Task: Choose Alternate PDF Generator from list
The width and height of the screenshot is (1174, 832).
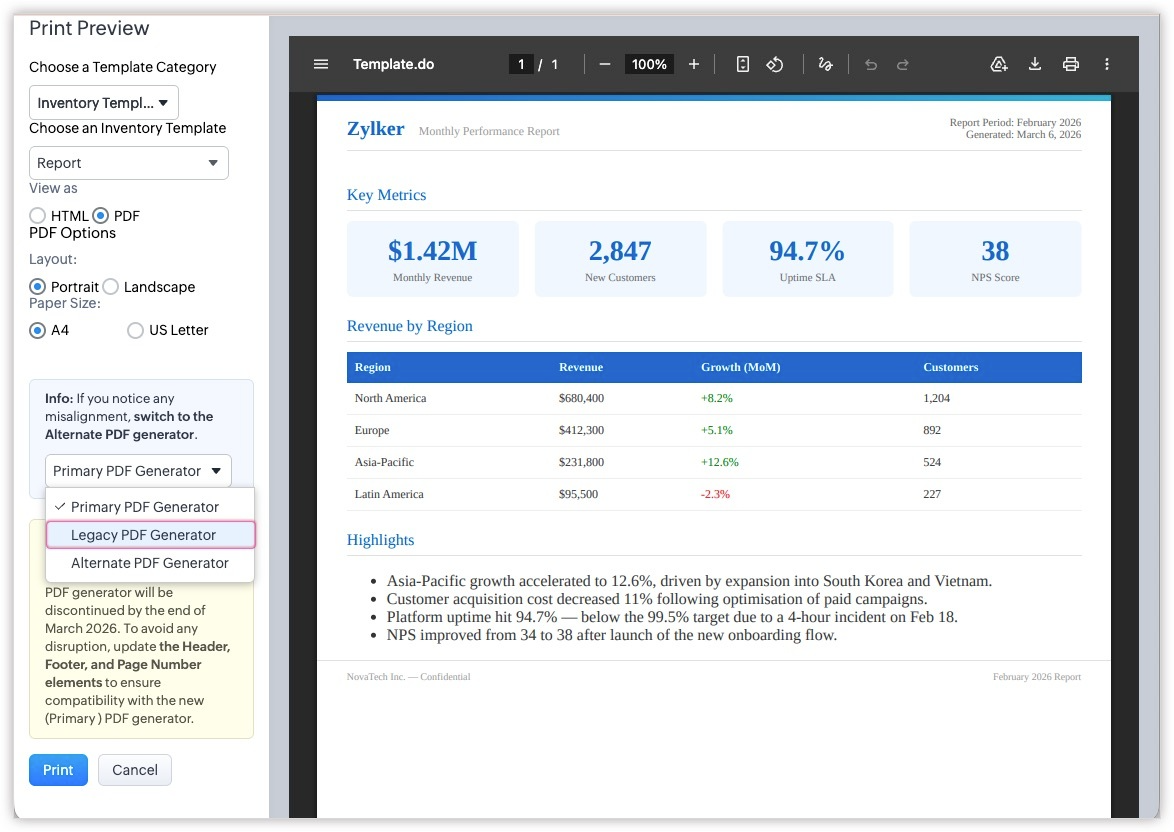Action: 150,563
